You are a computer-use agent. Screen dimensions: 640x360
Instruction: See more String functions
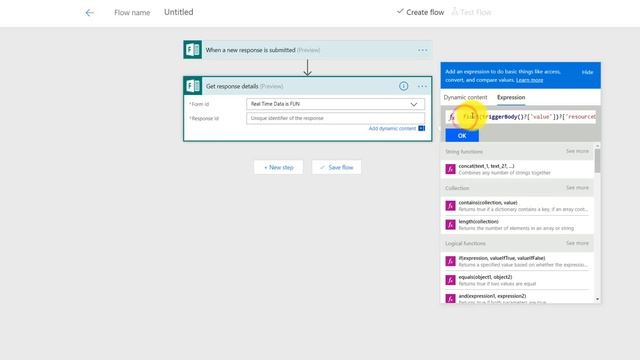tap(577, 151)
